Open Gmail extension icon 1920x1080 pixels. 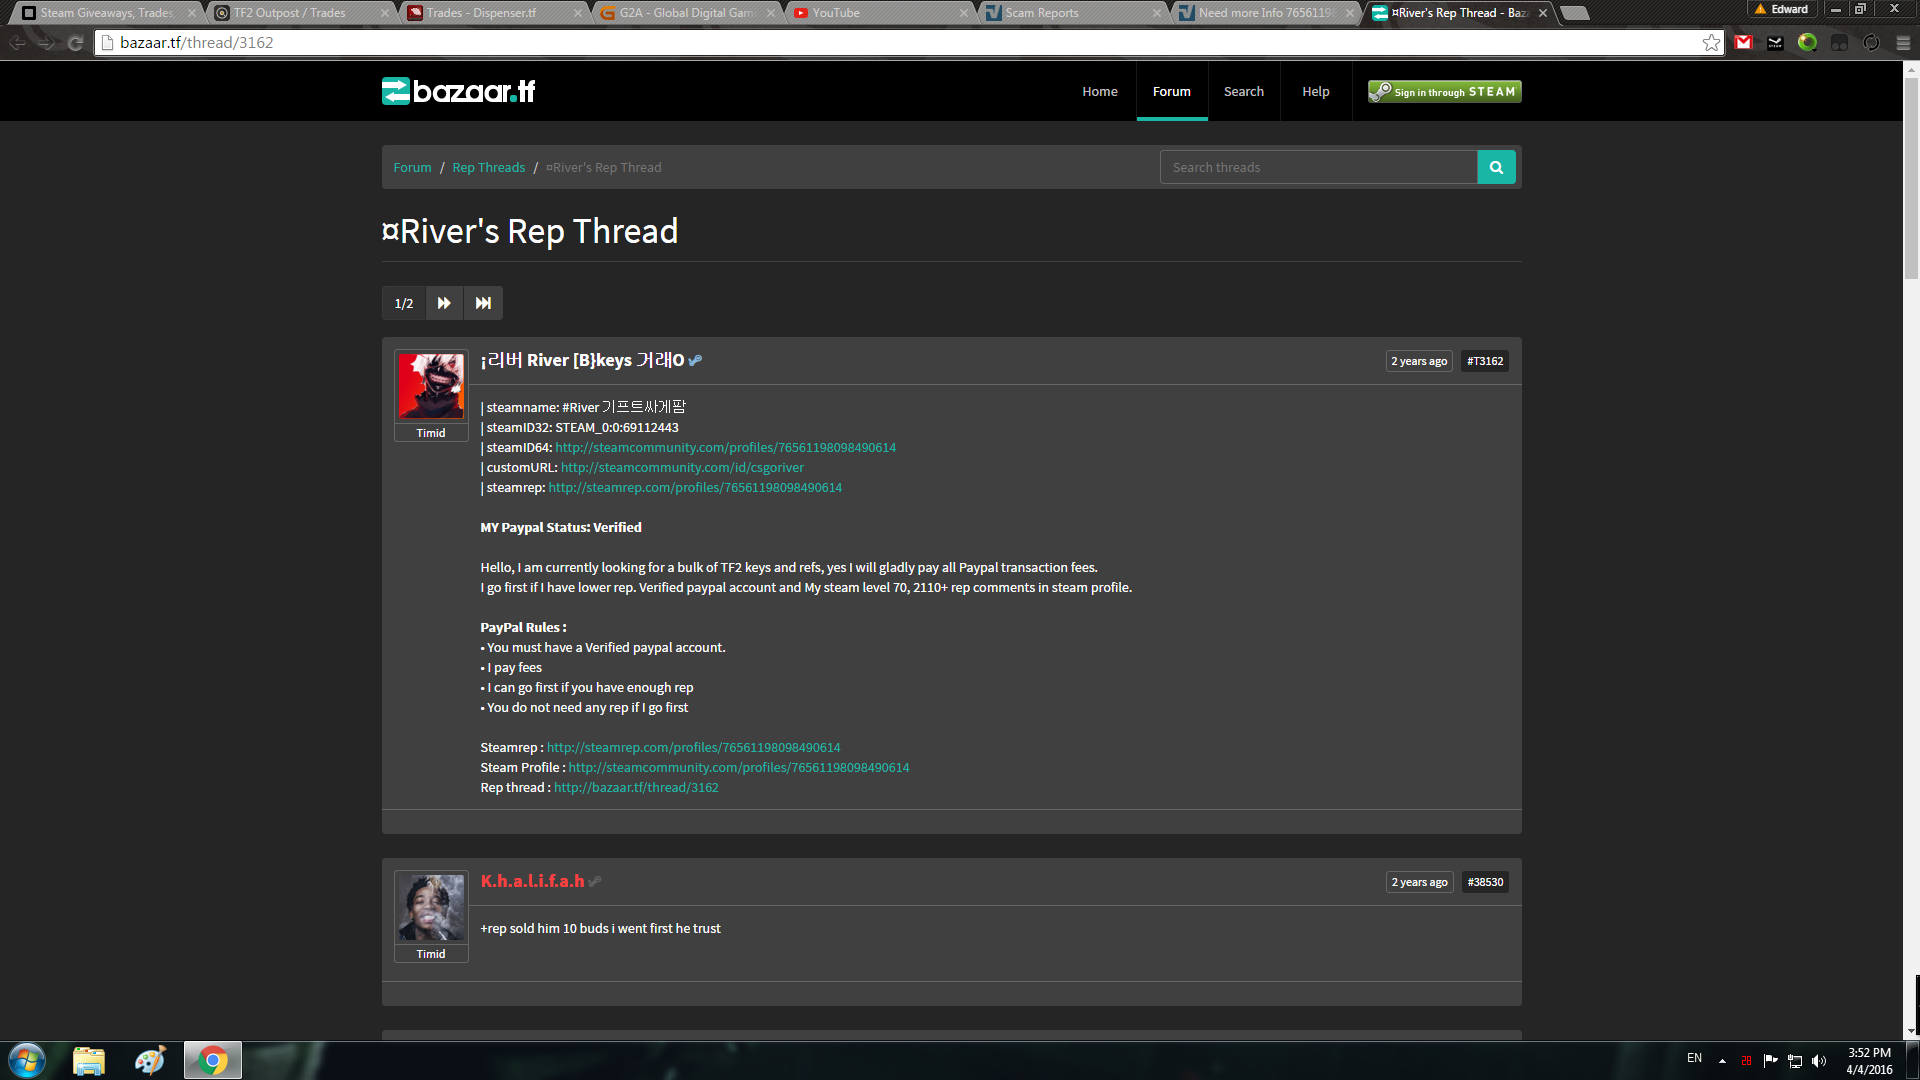(1744, 42)
